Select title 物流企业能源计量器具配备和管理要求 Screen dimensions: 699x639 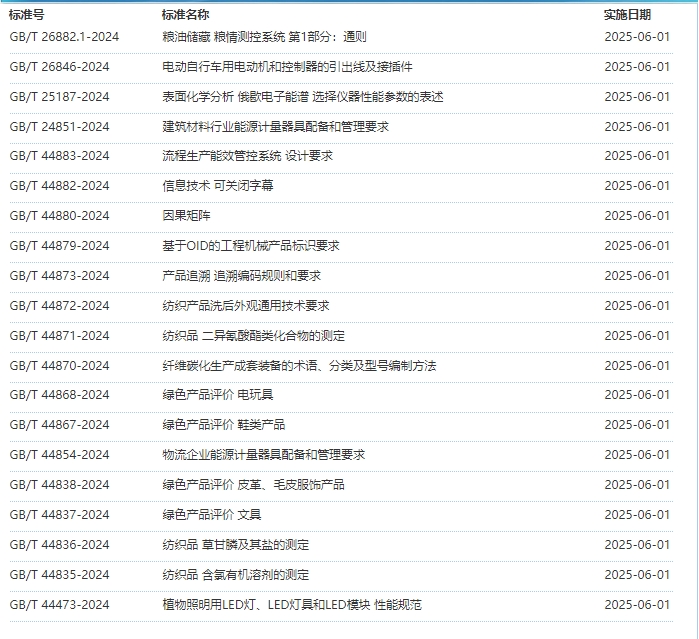[x=263, y=455]
